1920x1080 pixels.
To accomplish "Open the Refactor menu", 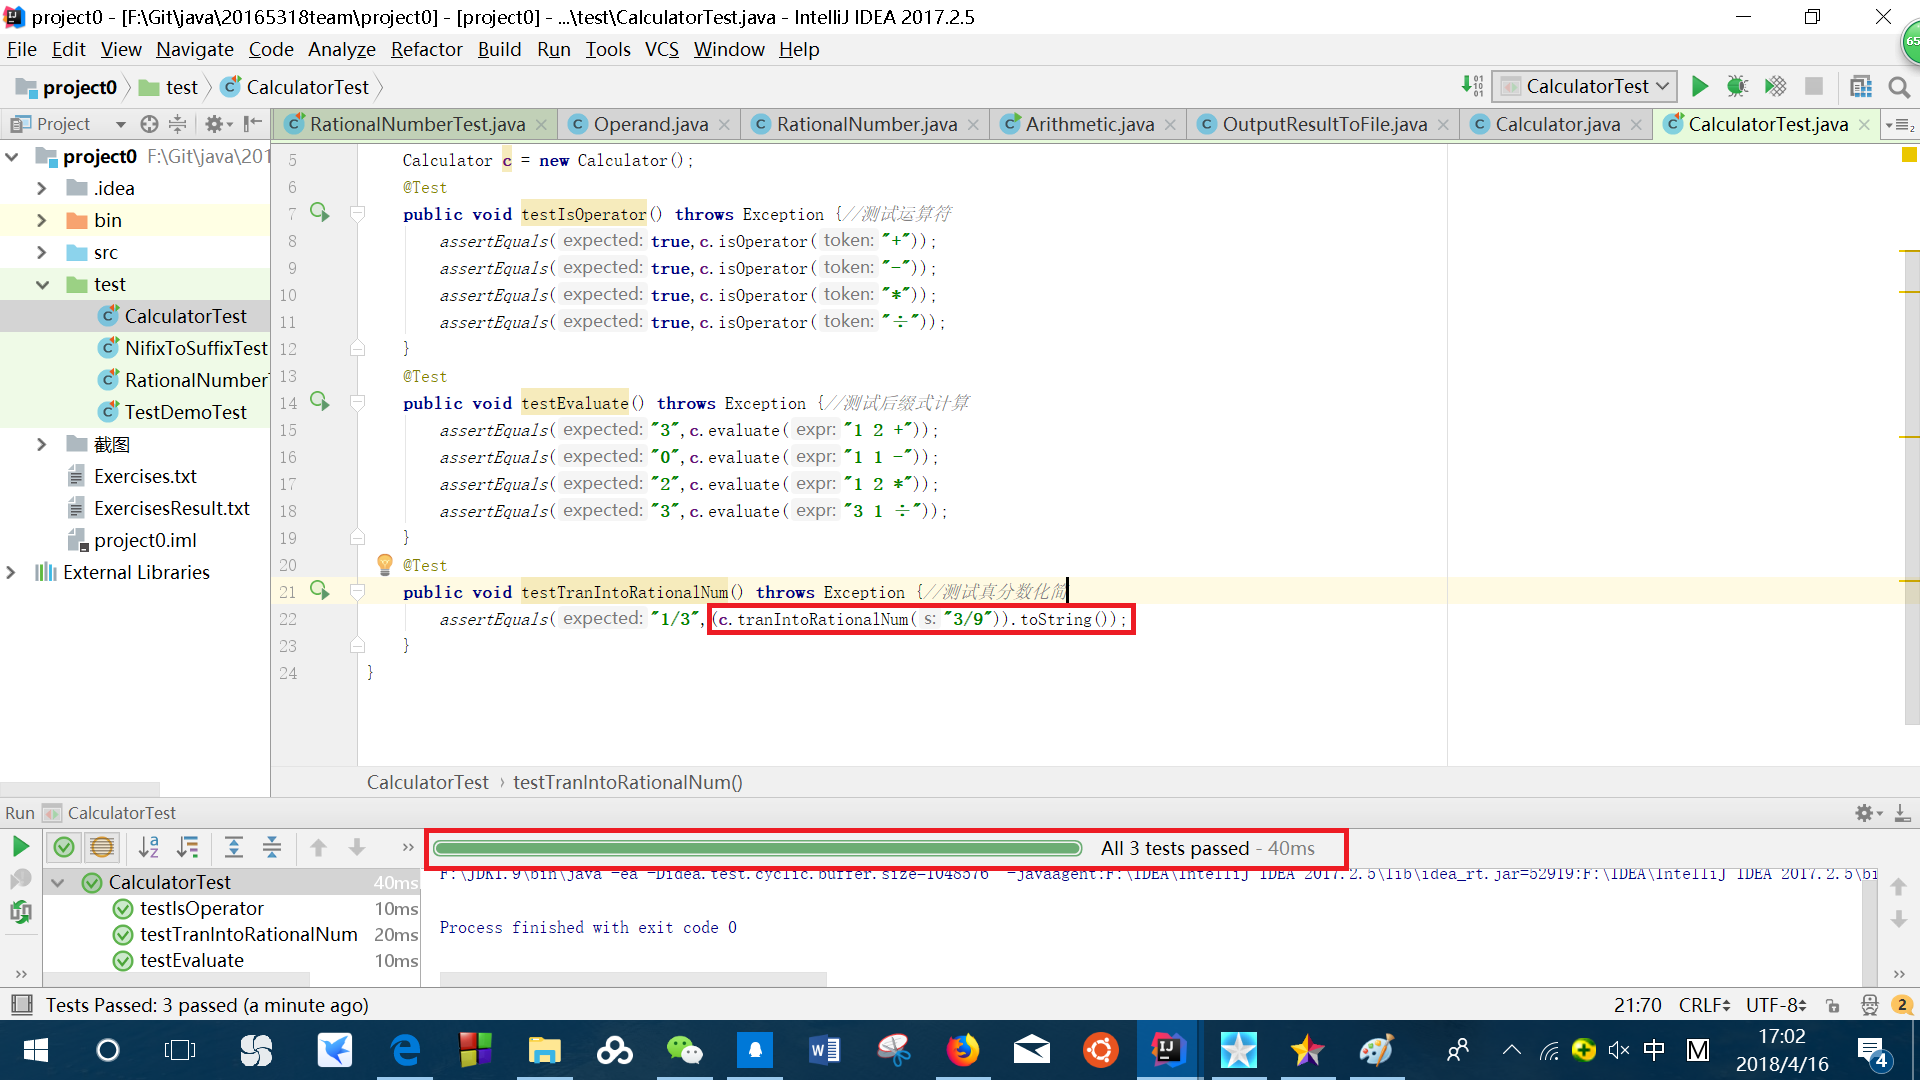I will point(426,49).
